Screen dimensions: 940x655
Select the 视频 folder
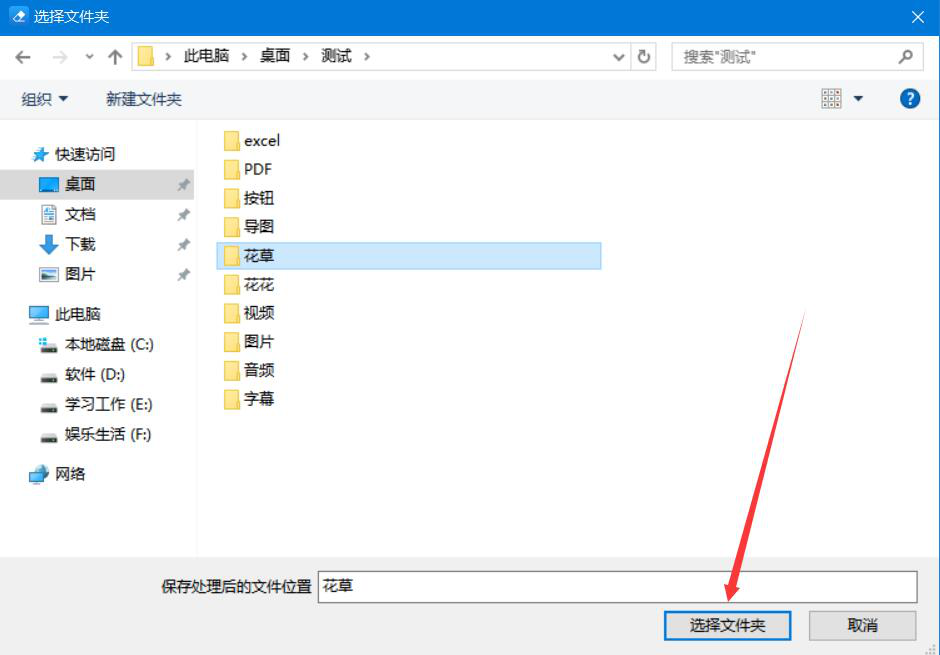pyautogui.click(x=249, y=313)
